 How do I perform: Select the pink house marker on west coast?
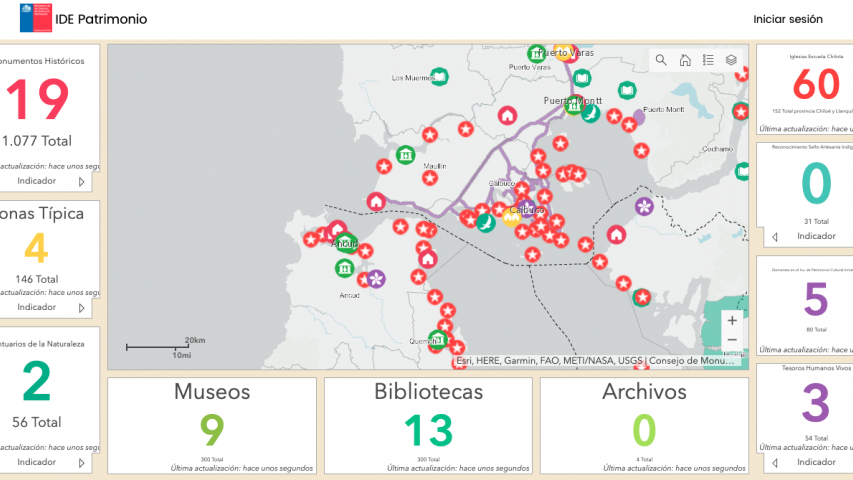tap(376, 201)
